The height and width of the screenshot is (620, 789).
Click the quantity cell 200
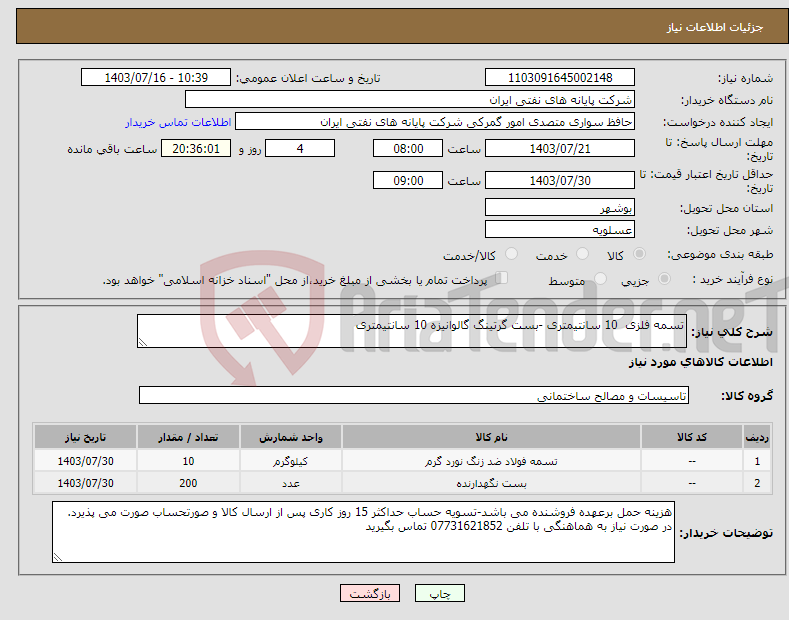coord(188,483)
